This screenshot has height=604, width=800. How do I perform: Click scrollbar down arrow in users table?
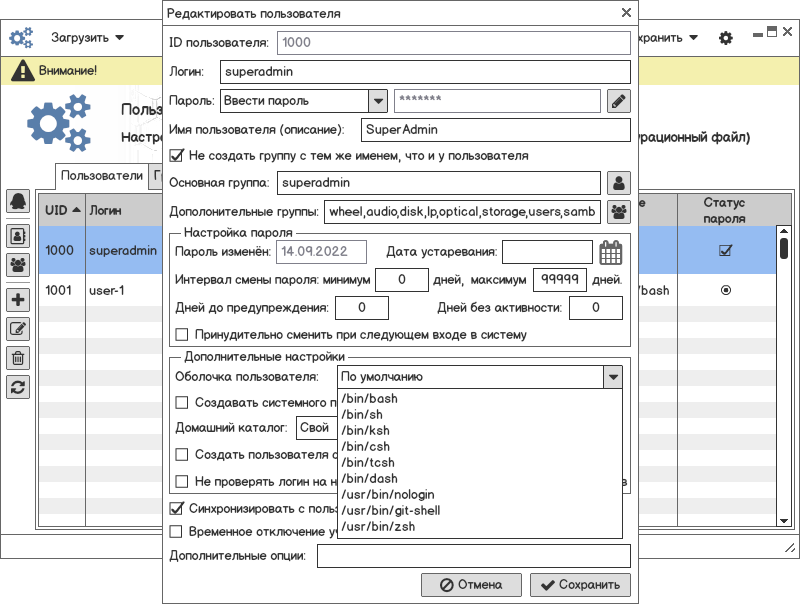[784, 521]
